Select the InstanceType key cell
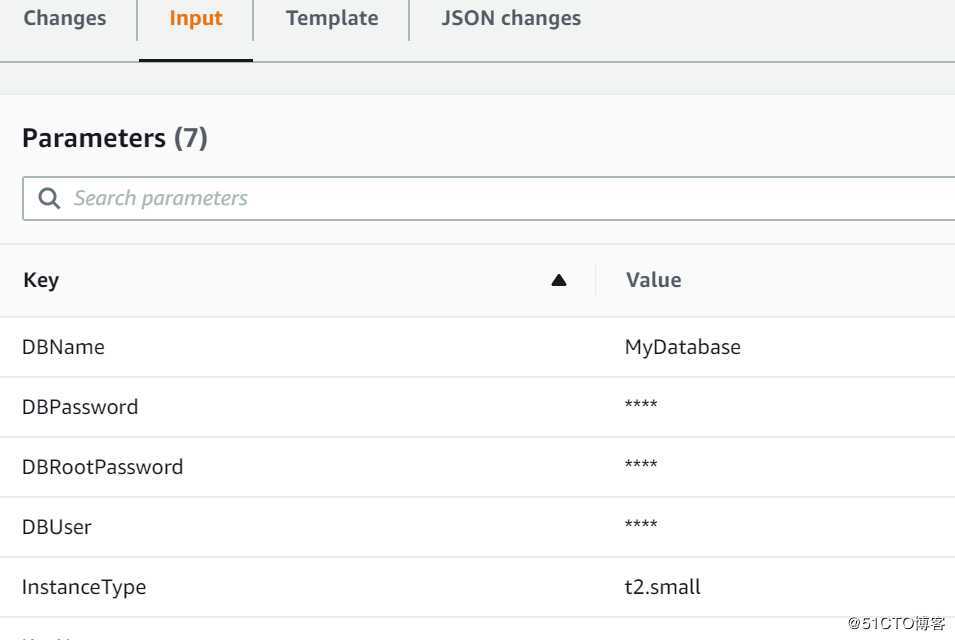This screenshot has height=640, width=955. 84,587
